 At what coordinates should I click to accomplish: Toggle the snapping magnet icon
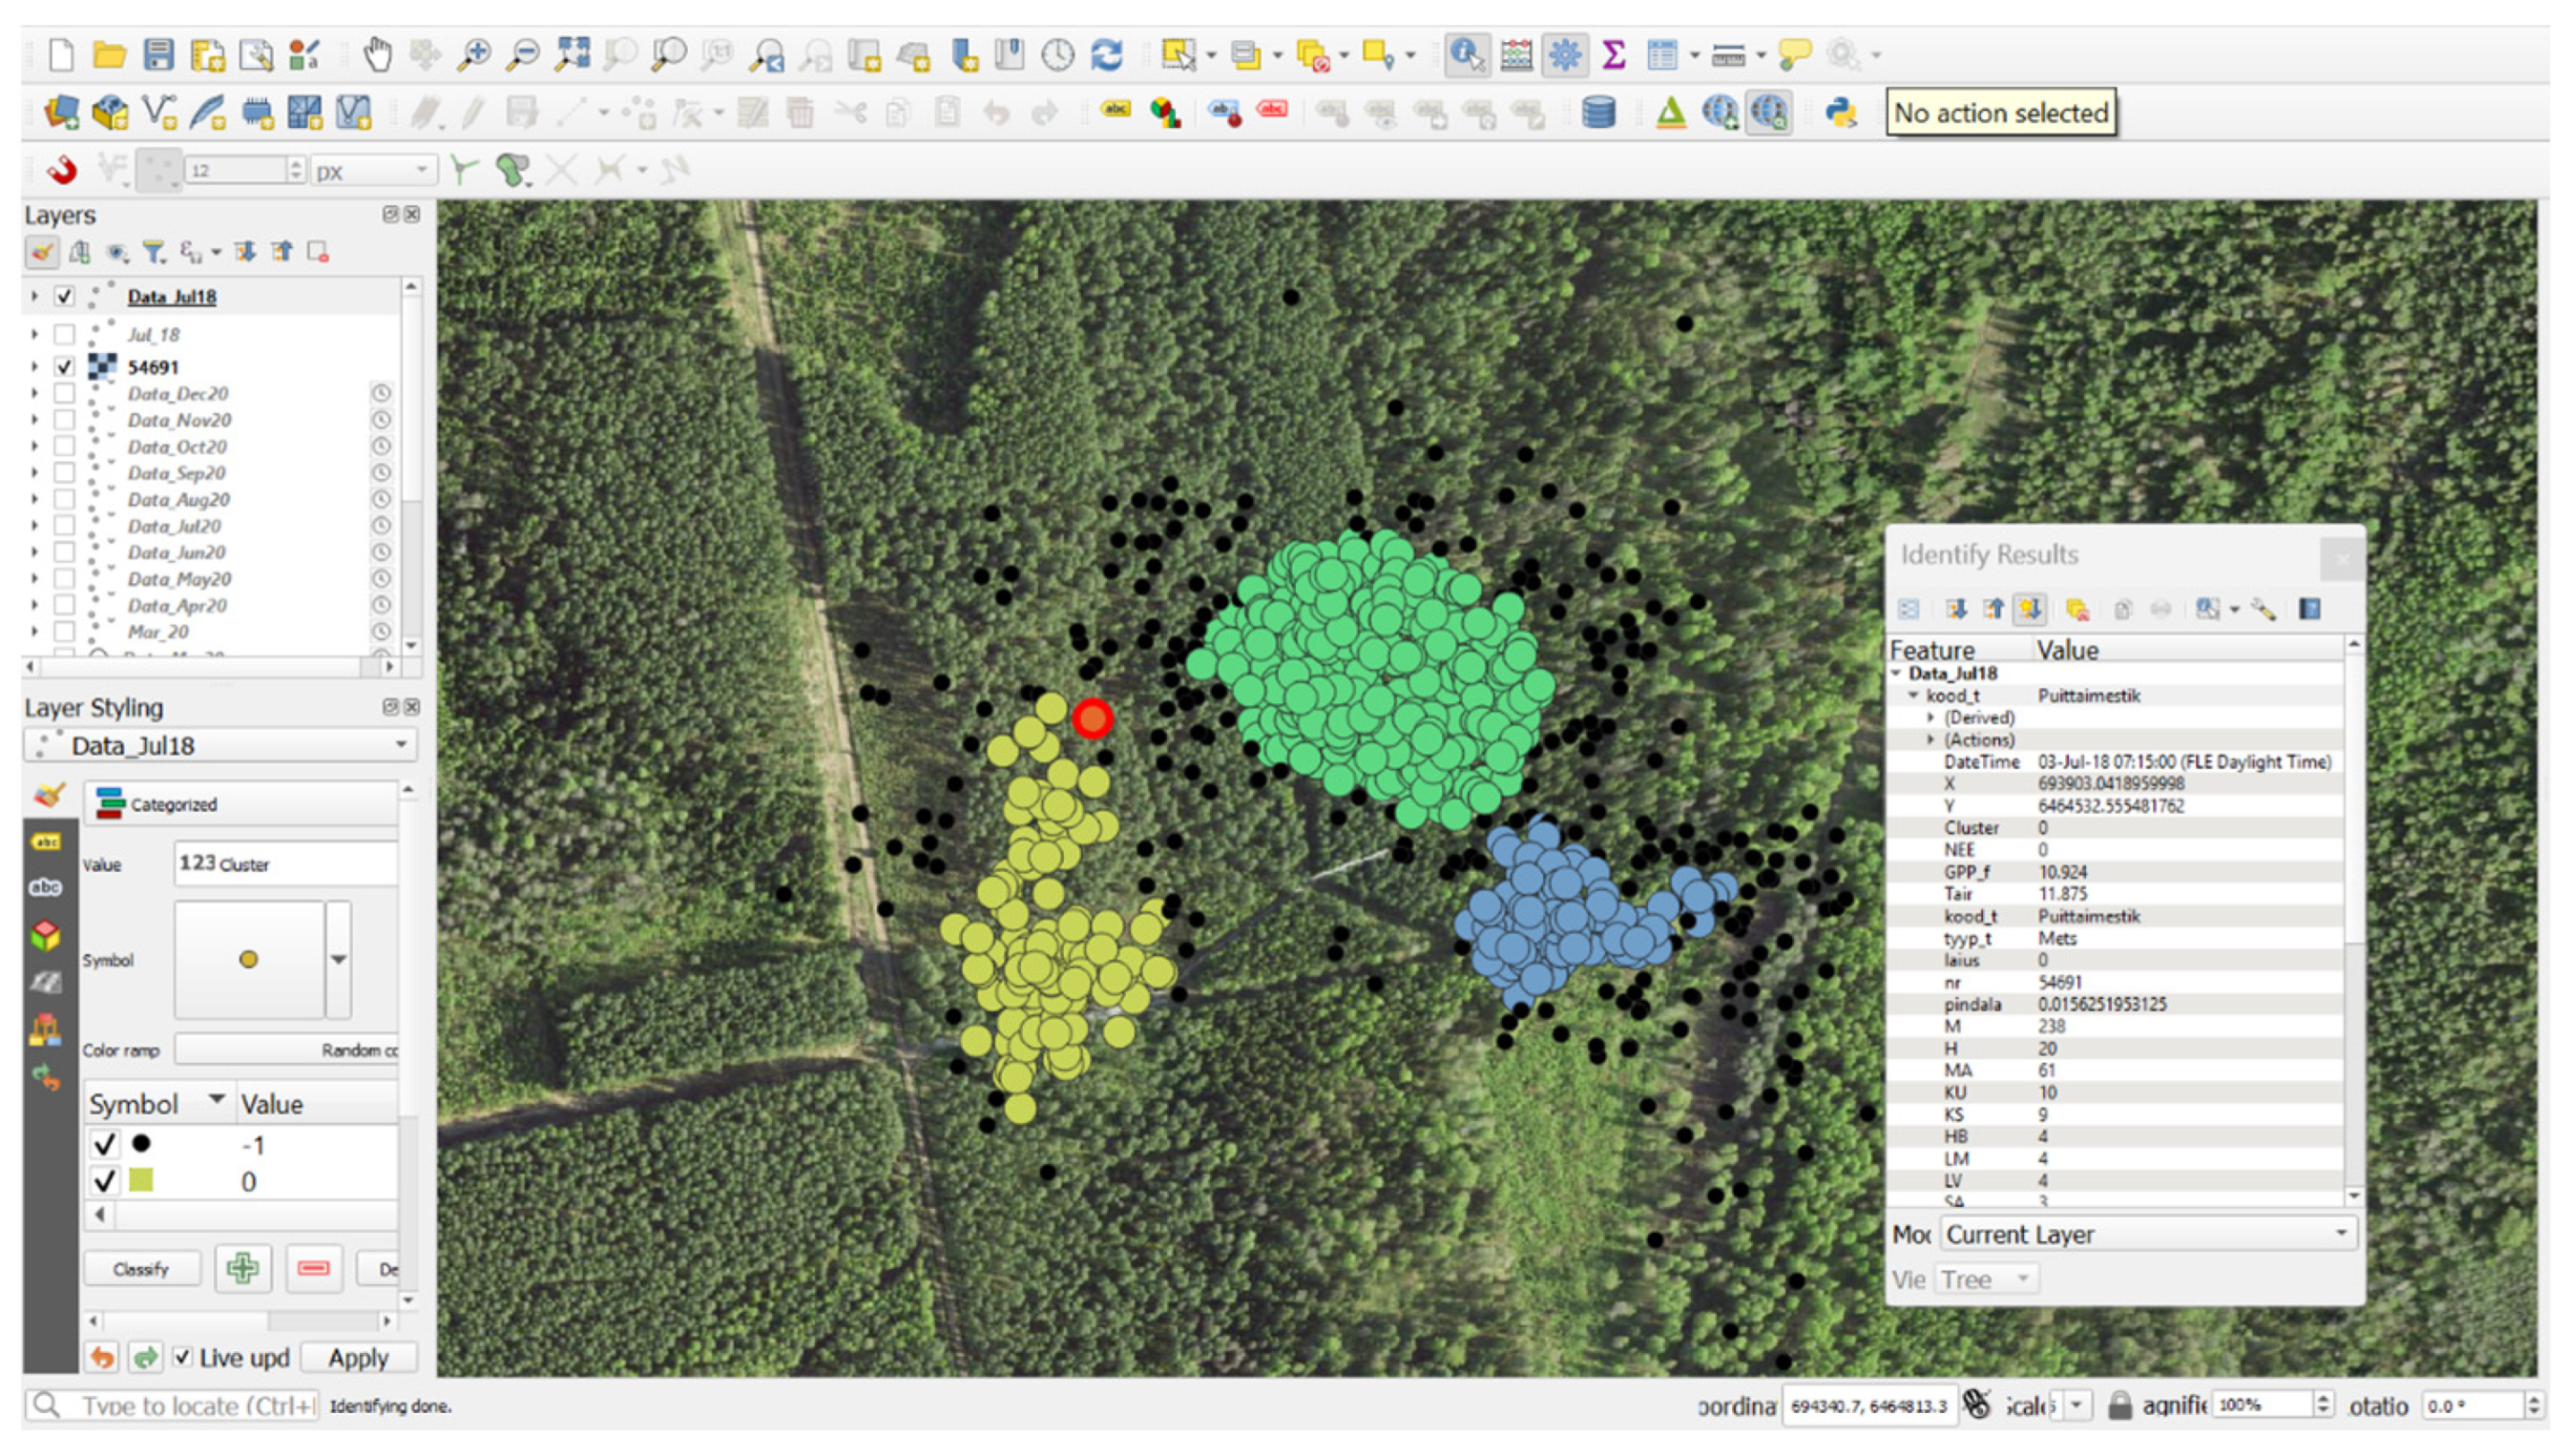pos(62,170)
